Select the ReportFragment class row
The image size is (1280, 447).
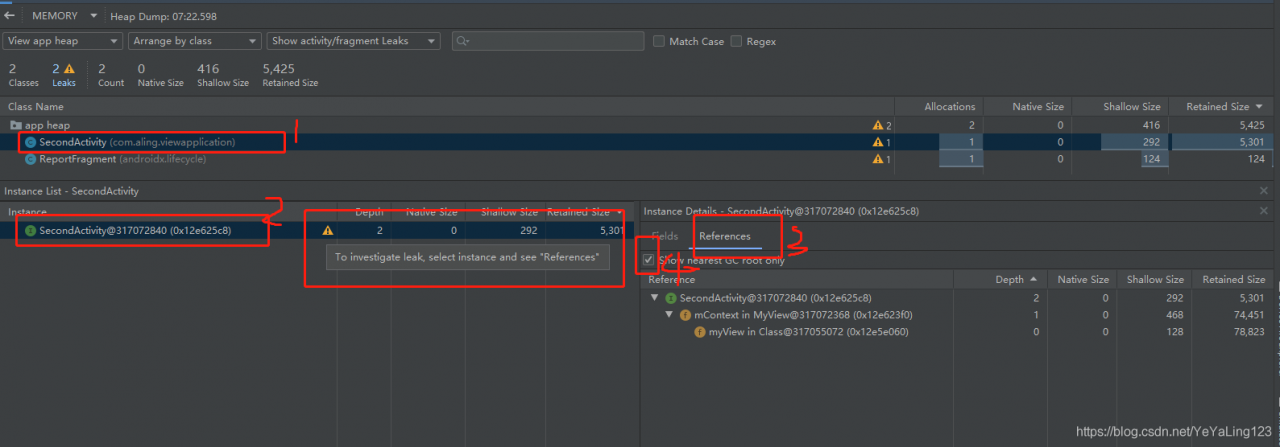[636, 159]
